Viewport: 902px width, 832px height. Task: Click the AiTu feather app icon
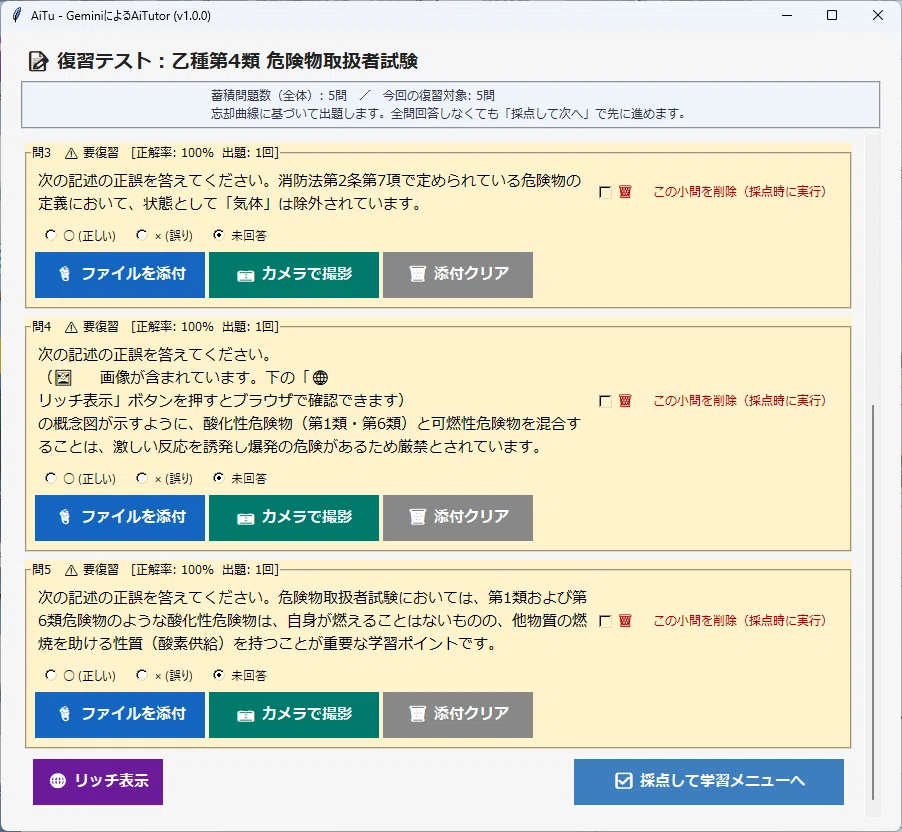click(x=17, y=15)
